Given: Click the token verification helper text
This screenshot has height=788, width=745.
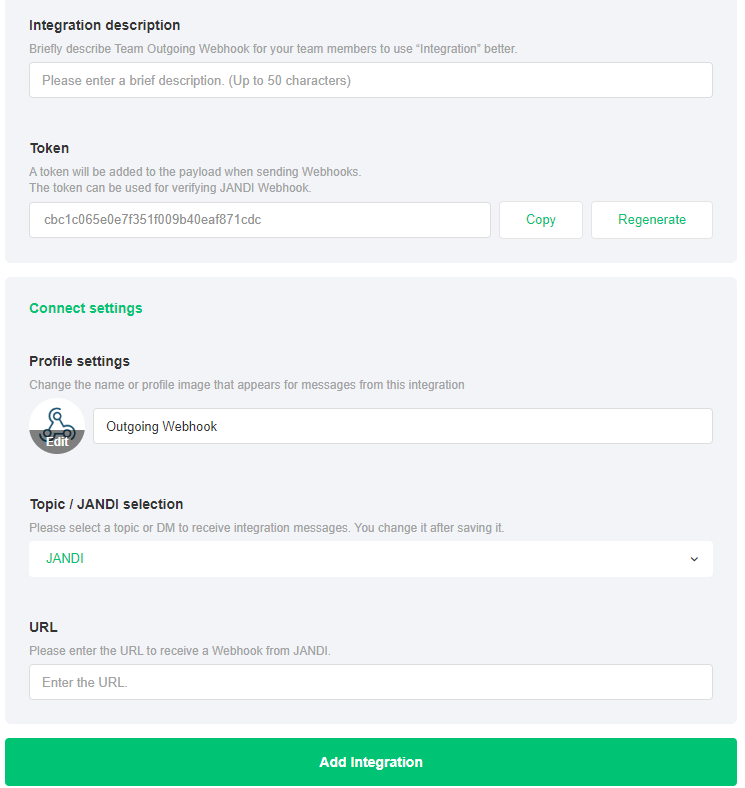Looking at the screenshot, I should point(170,187).
